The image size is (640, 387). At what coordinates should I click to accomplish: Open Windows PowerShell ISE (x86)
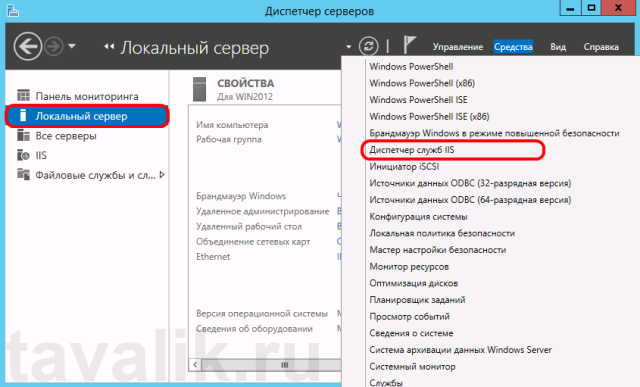429,117
